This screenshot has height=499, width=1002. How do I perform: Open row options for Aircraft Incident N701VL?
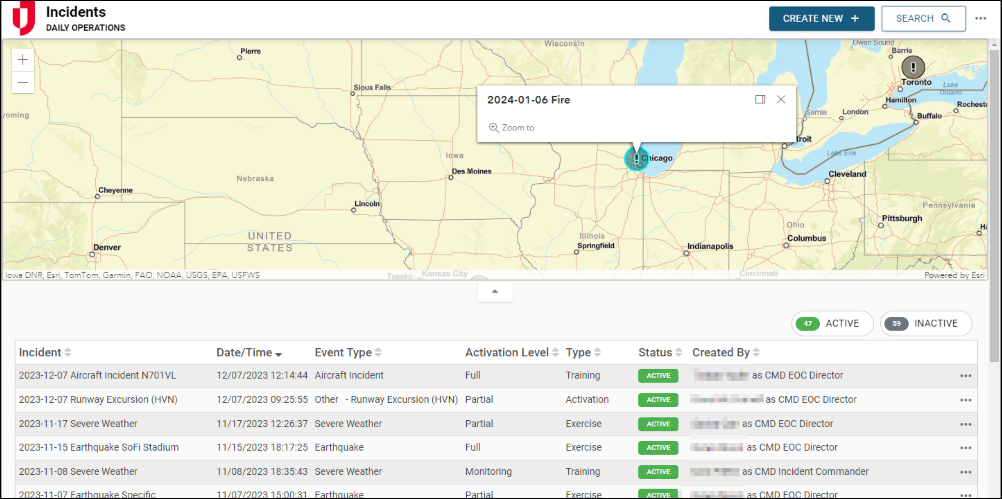tap(965, 376)
